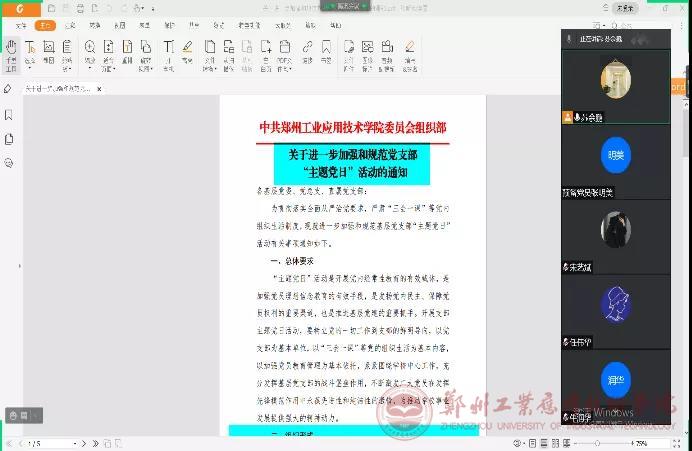692x451 pixels.
Task: Open the page number dropdown at bottom left
Action: tap(74, 442)
